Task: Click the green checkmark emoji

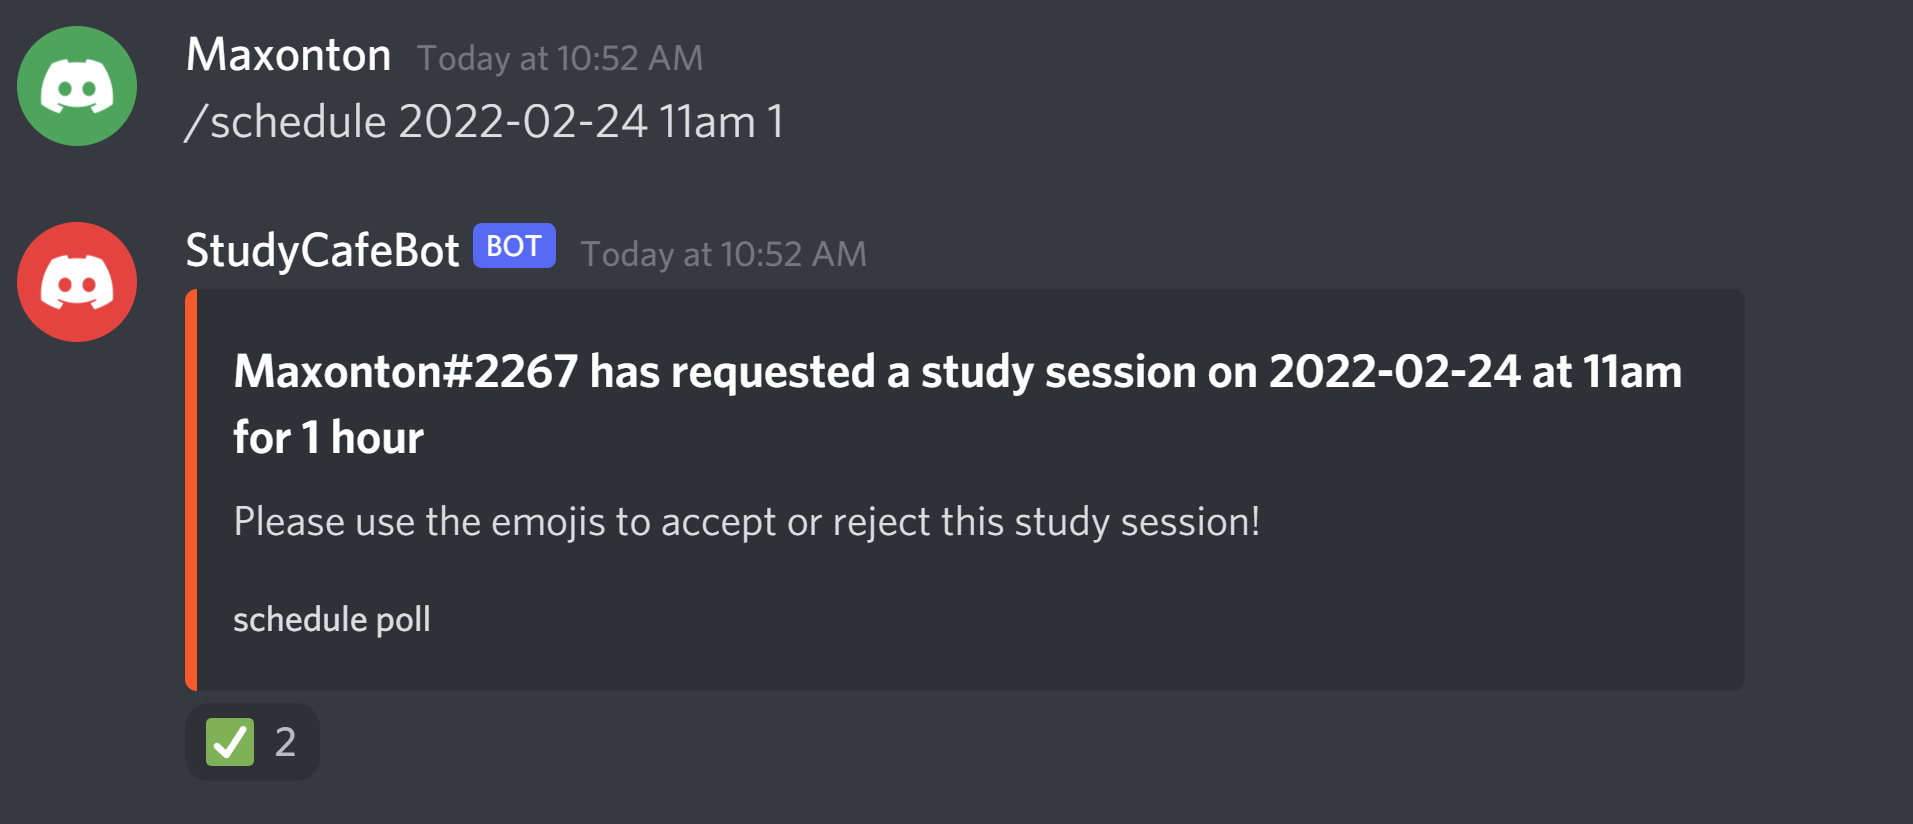Action: tap(230, 742)
